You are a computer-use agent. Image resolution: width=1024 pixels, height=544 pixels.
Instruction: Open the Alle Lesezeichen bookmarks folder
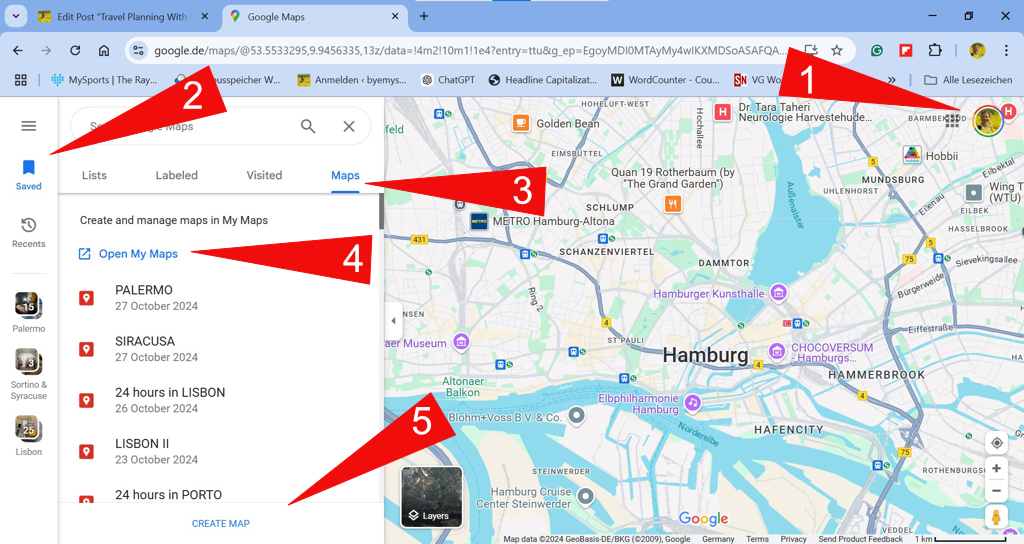point(968,80)
